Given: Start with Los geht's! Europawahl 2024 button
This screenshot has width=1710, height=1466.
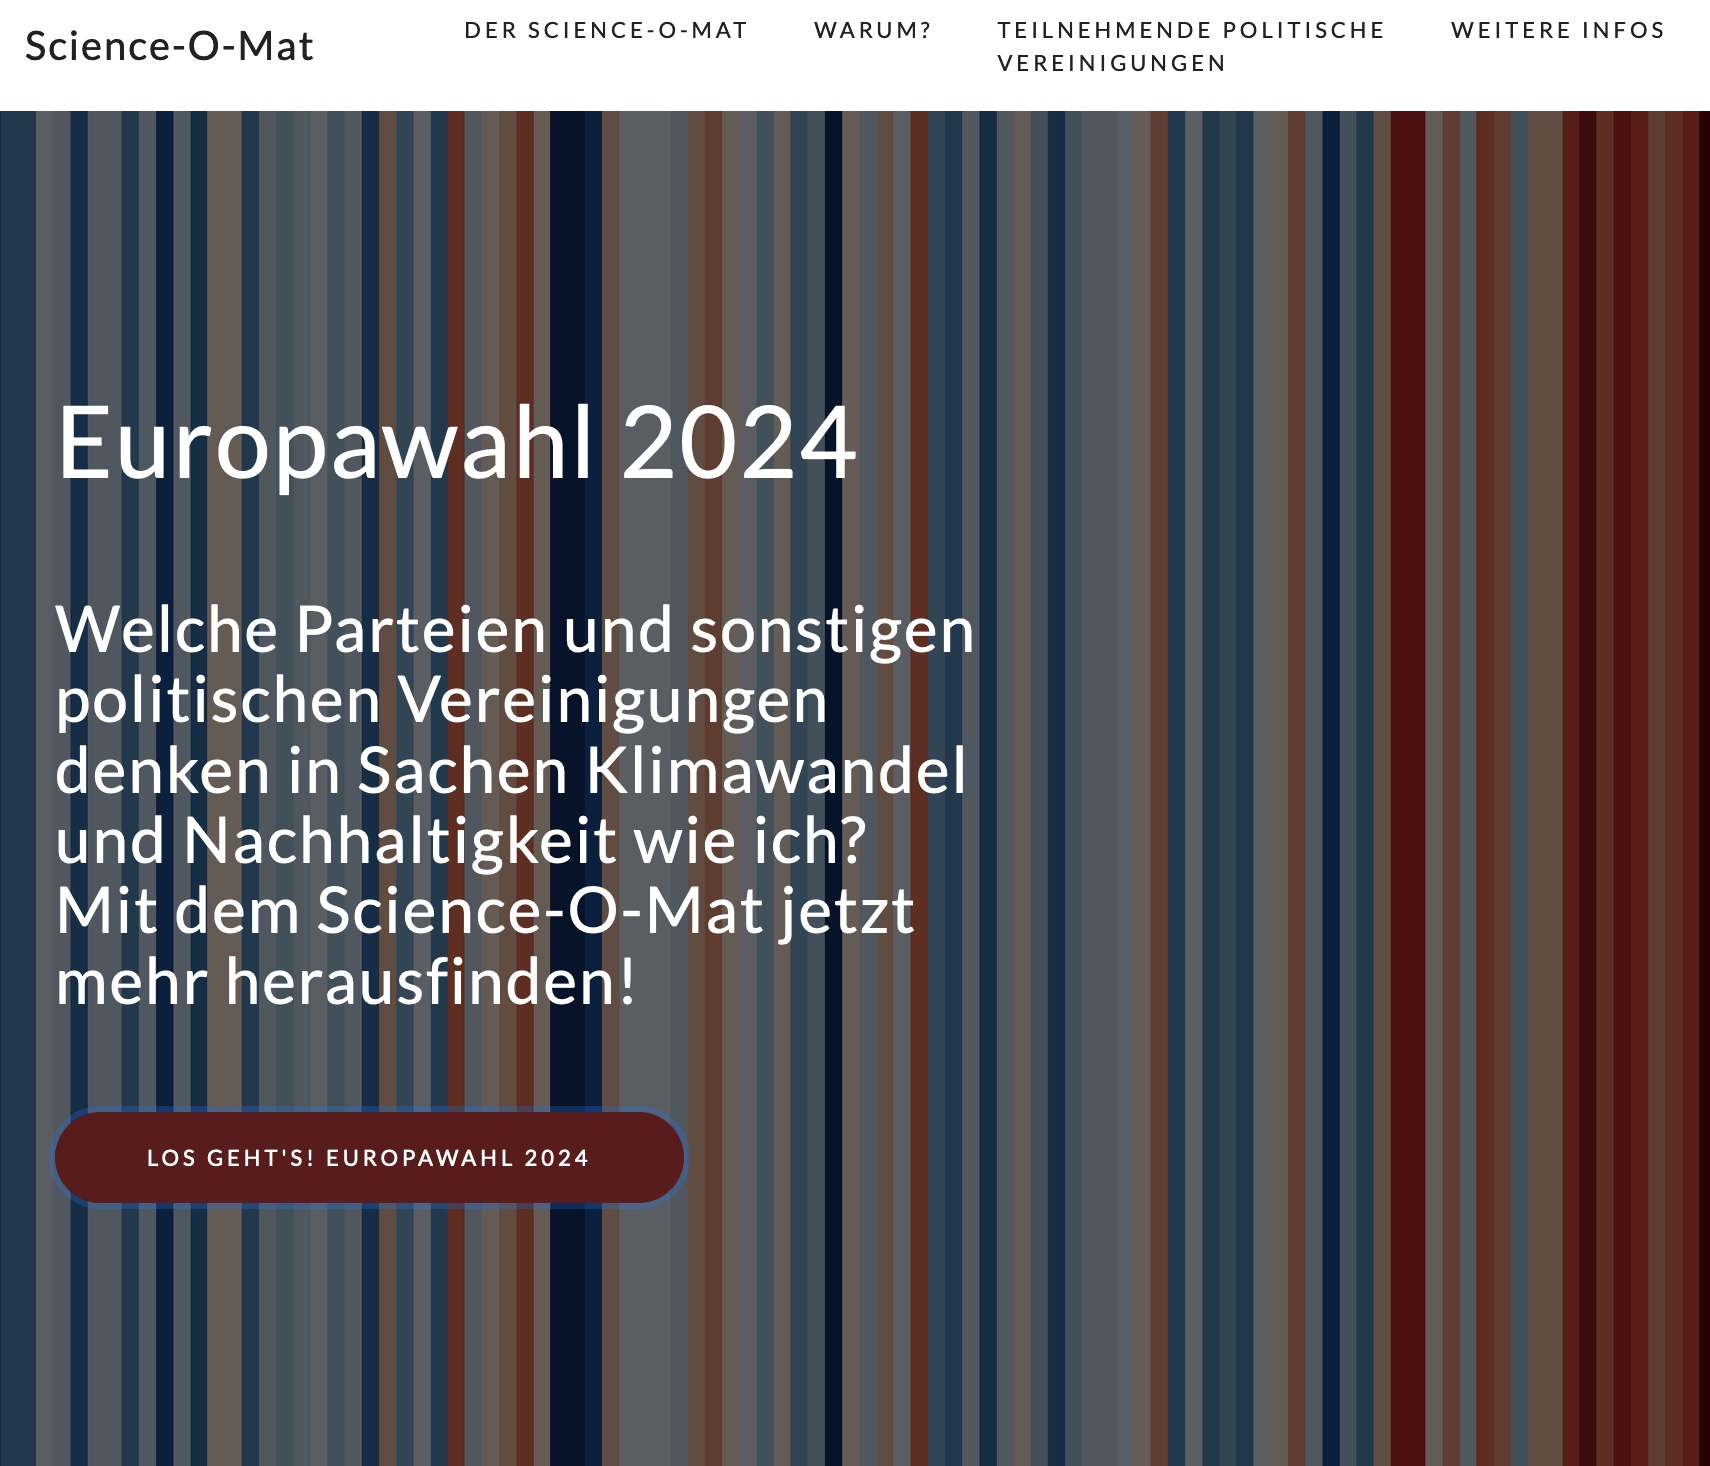Looking at the screenshot, I should (x=369, y=1157).
